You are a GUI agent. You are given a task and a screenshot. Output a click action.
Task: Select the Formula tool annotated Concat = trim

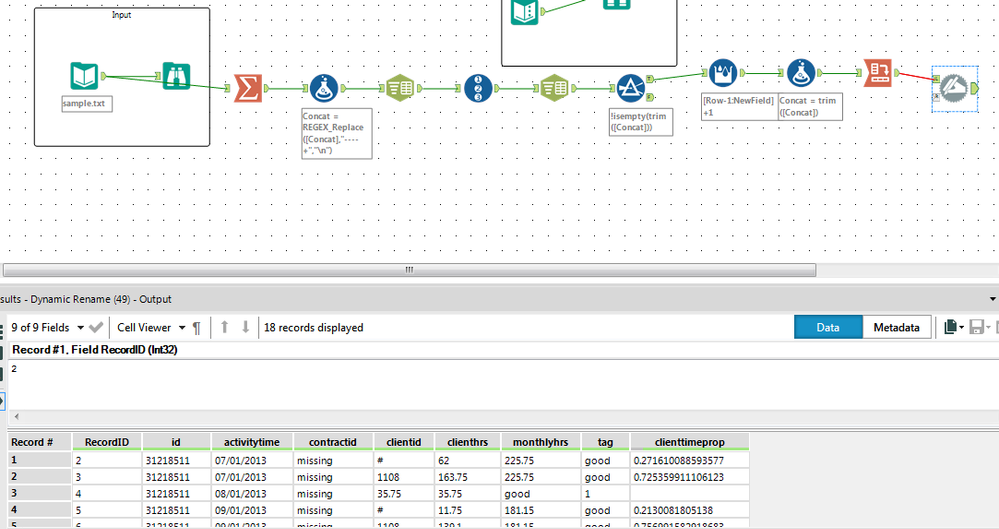click(801, 73)
